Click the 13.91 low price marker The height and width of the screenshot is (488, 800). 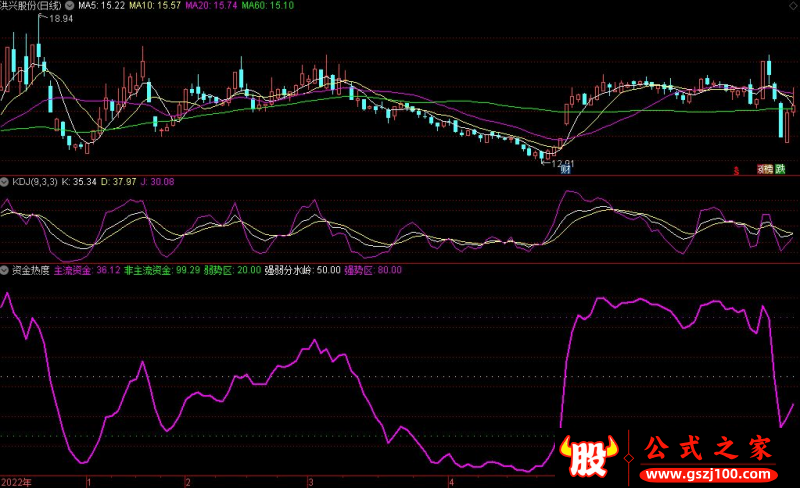[561, 162]
